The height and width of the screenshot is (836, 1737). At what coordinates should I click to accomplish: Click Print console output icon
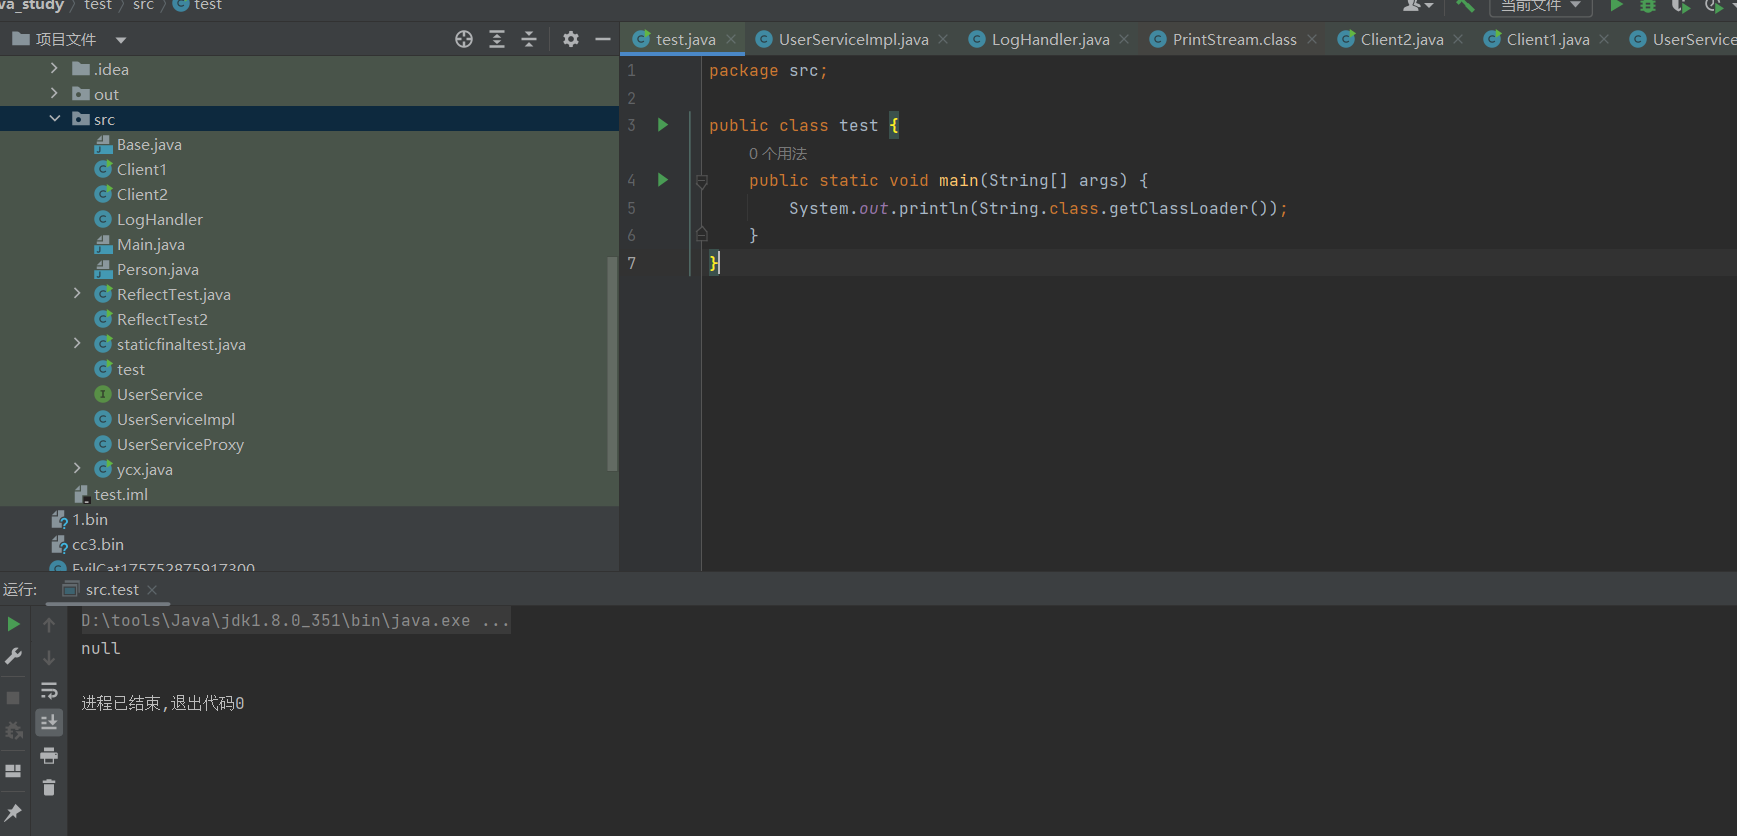(x=49, y=755)
